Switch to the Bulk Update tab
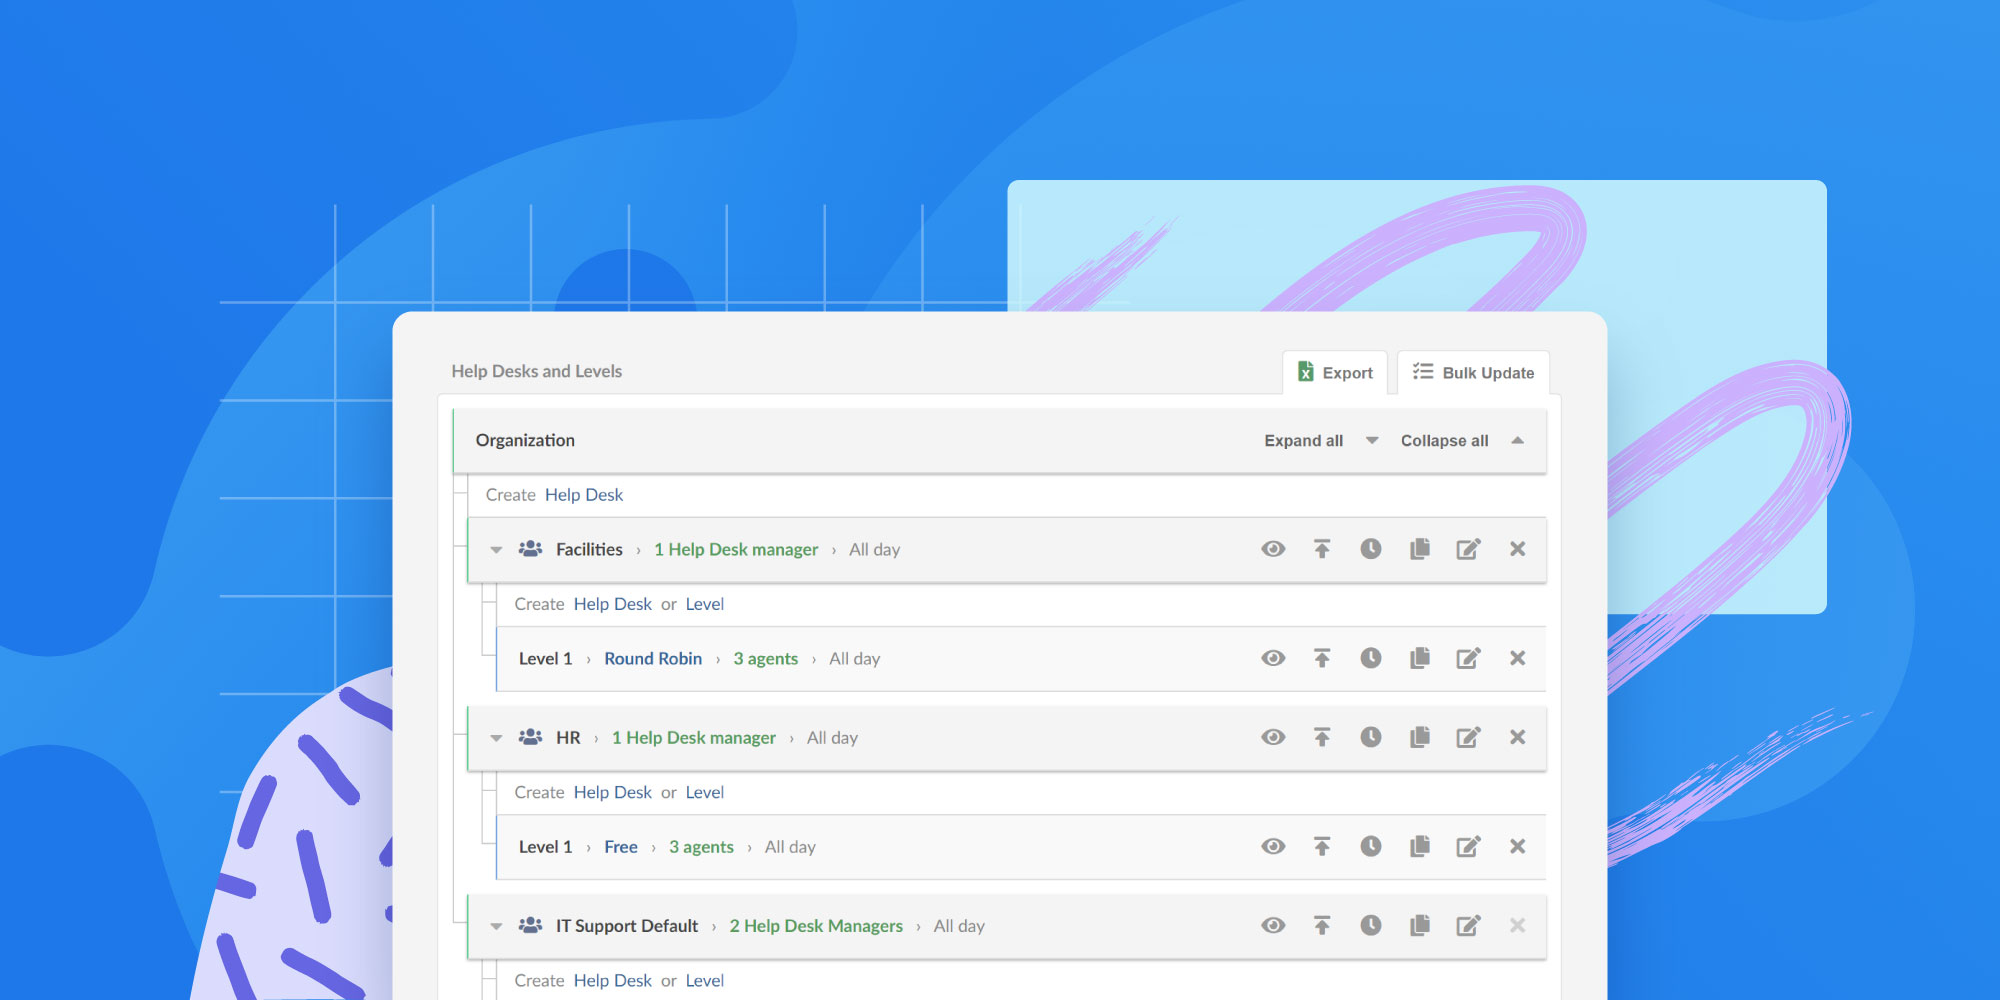 [1473, 373]
